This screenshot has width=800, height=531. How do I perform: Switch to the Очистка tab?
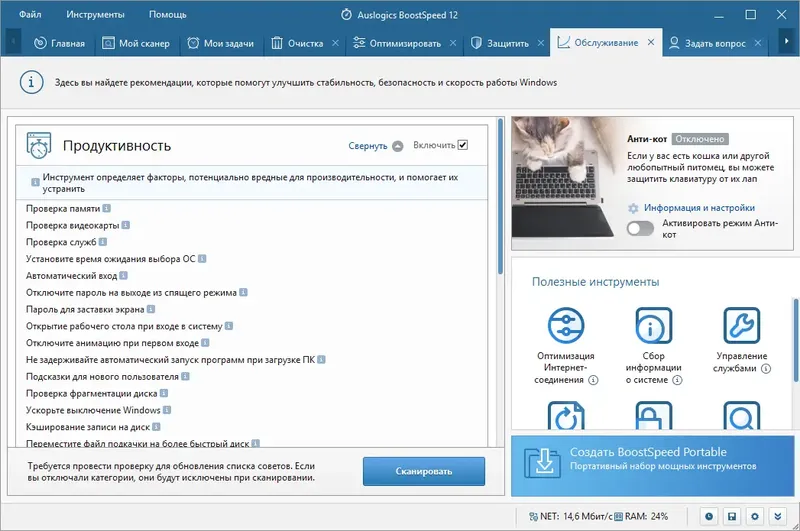point(297,43)
